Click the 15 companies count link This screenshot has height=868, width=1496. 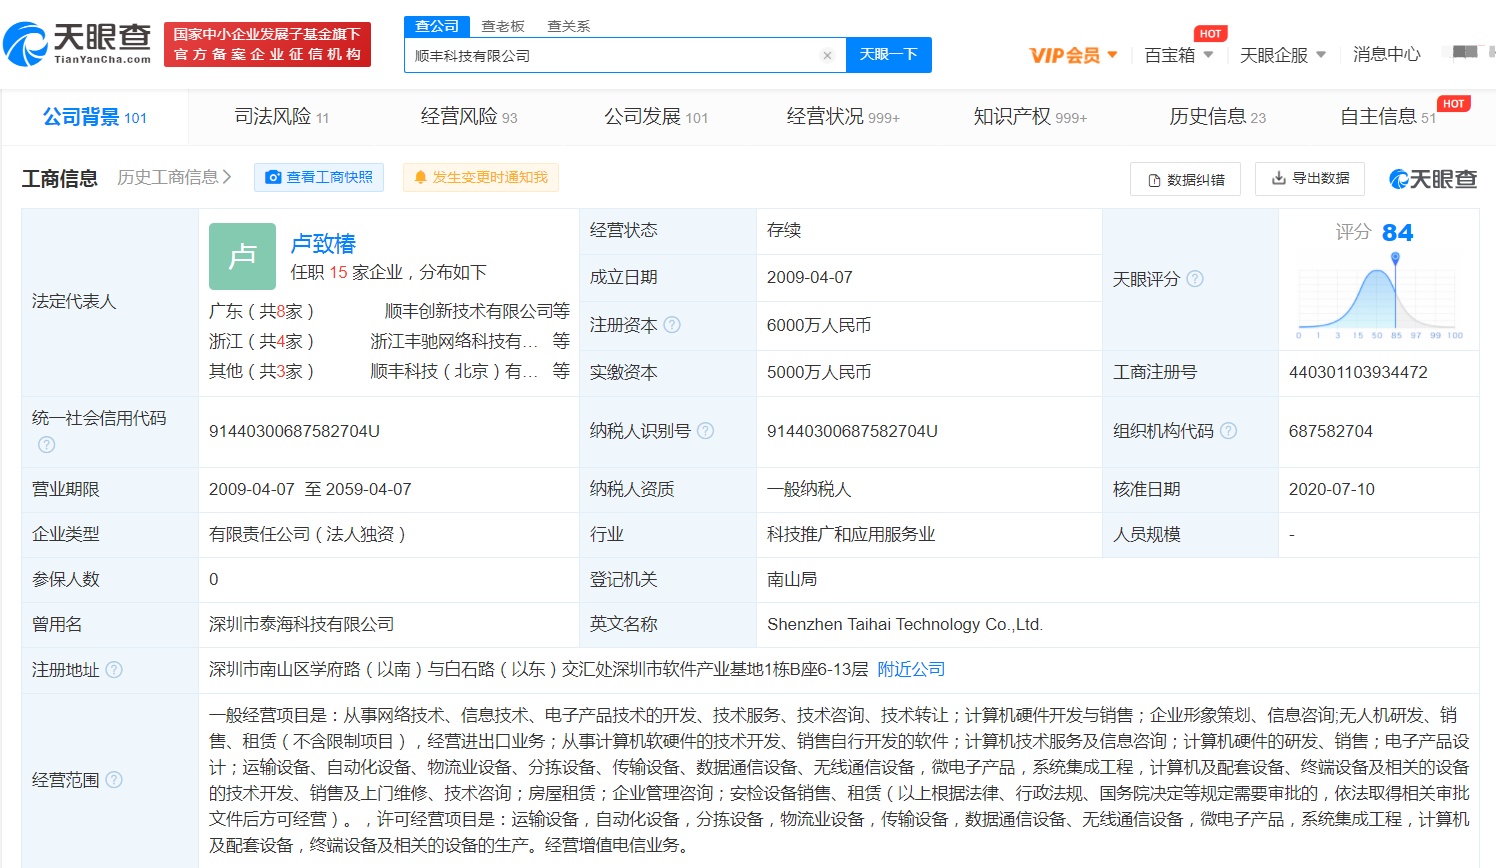point(339,273)
